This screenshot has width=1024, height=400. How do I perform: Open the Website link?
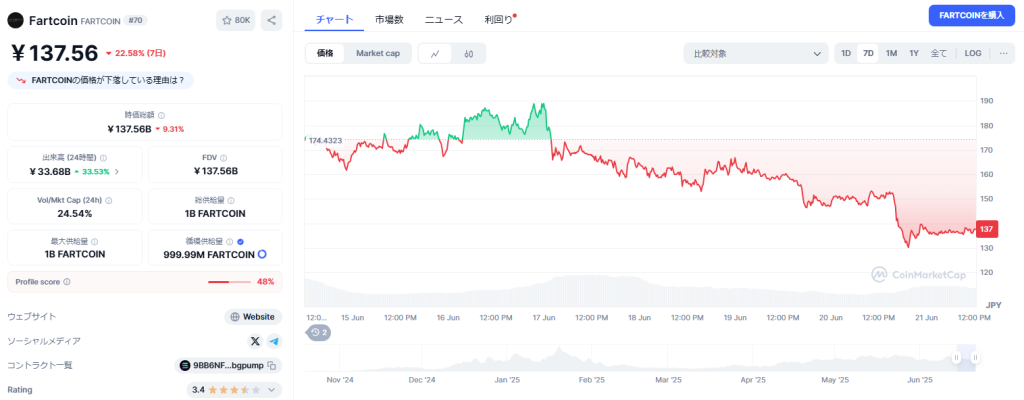252,317
